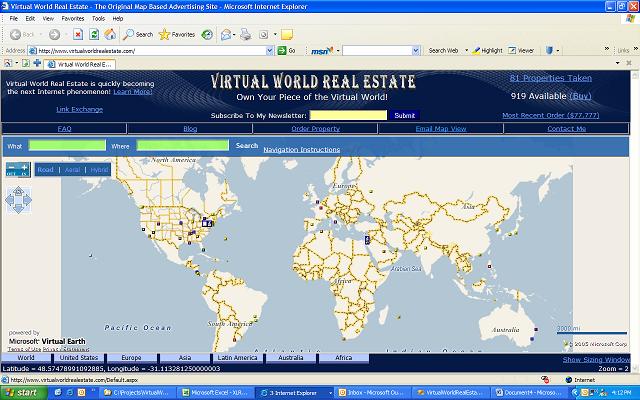This screenshot has width=640, height=400.
Task: Open the View menu
Action: (48, 18)
